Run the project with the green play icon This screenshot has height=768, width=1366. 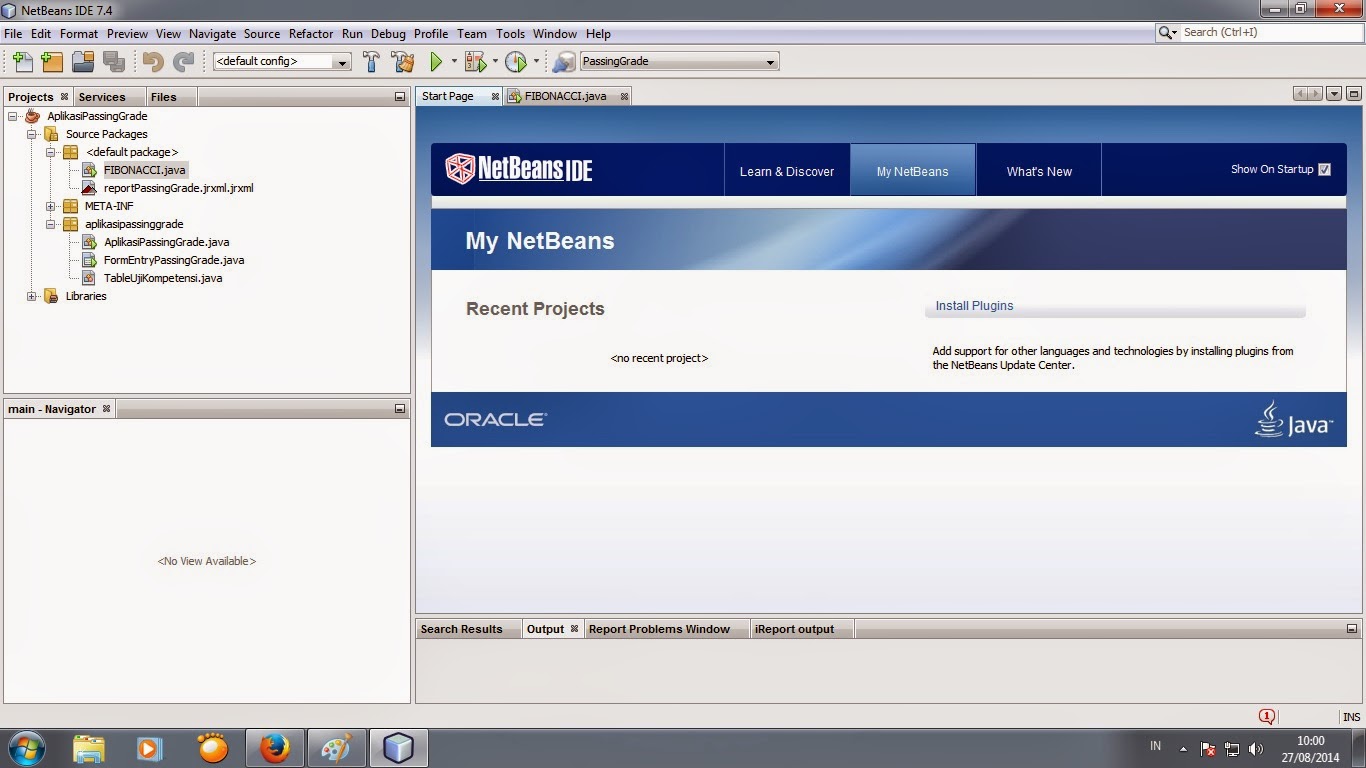pyautogui.click(x=436, y=62)
